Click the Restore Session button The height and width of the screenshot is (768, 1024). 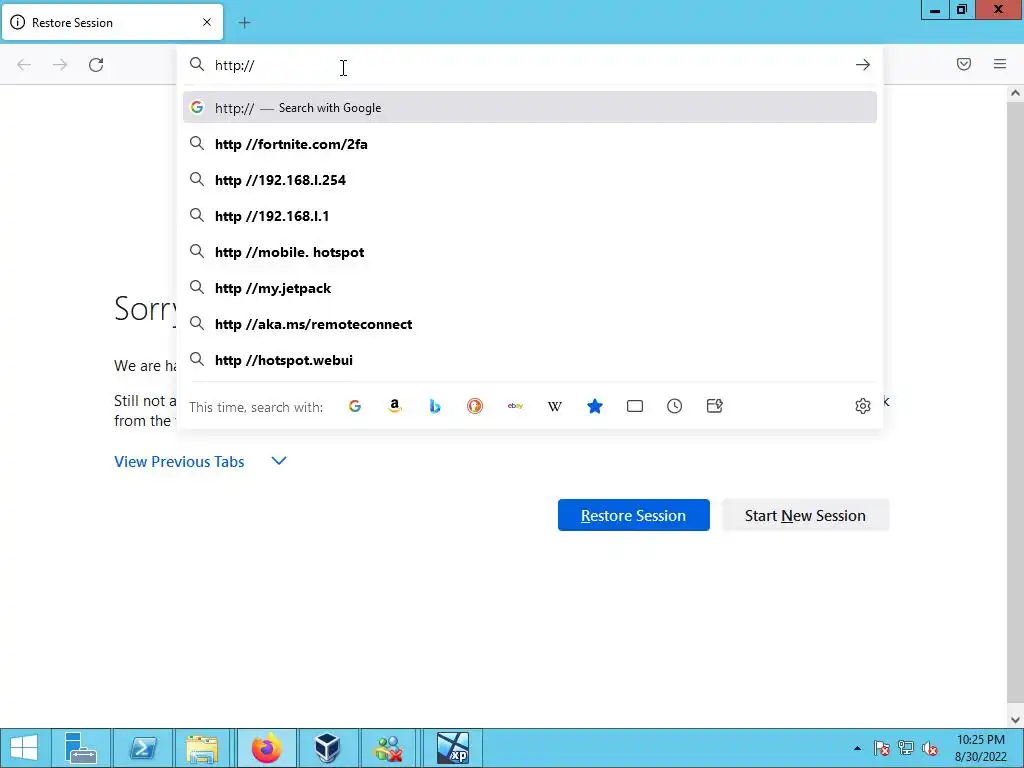click(633, 515)
